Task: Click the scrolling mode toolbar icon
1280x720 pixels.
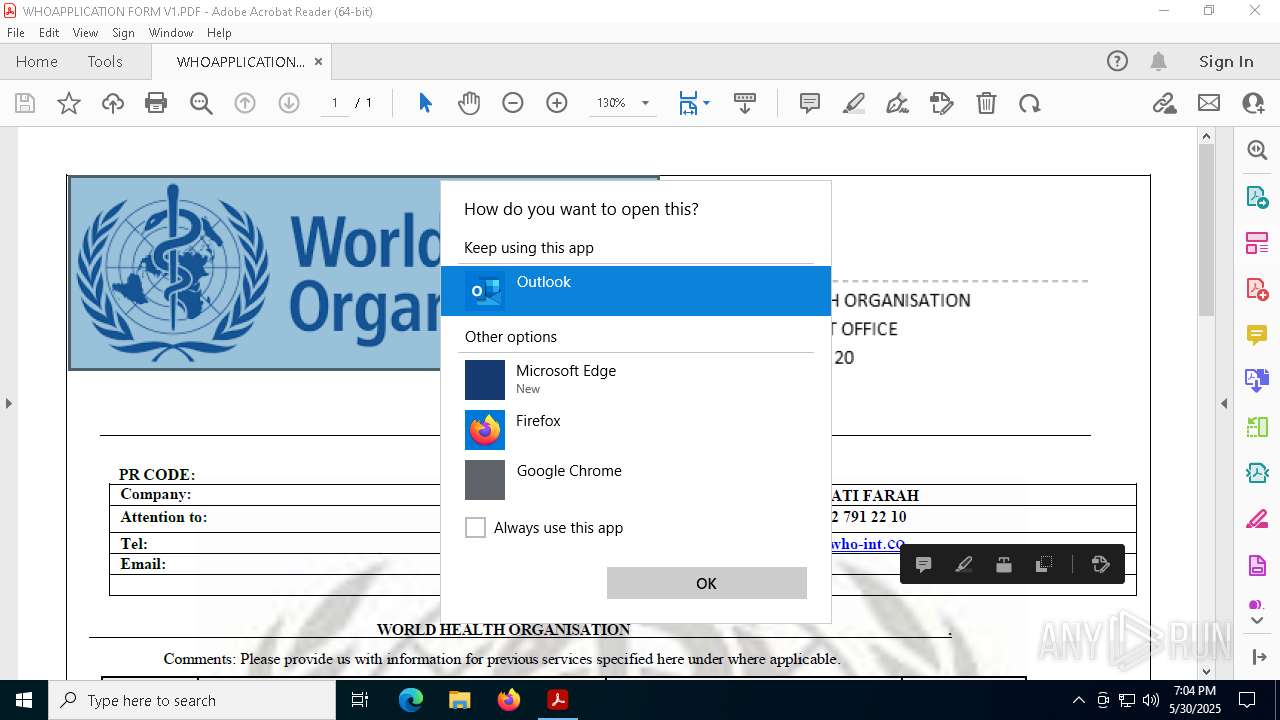Action: 745,103
